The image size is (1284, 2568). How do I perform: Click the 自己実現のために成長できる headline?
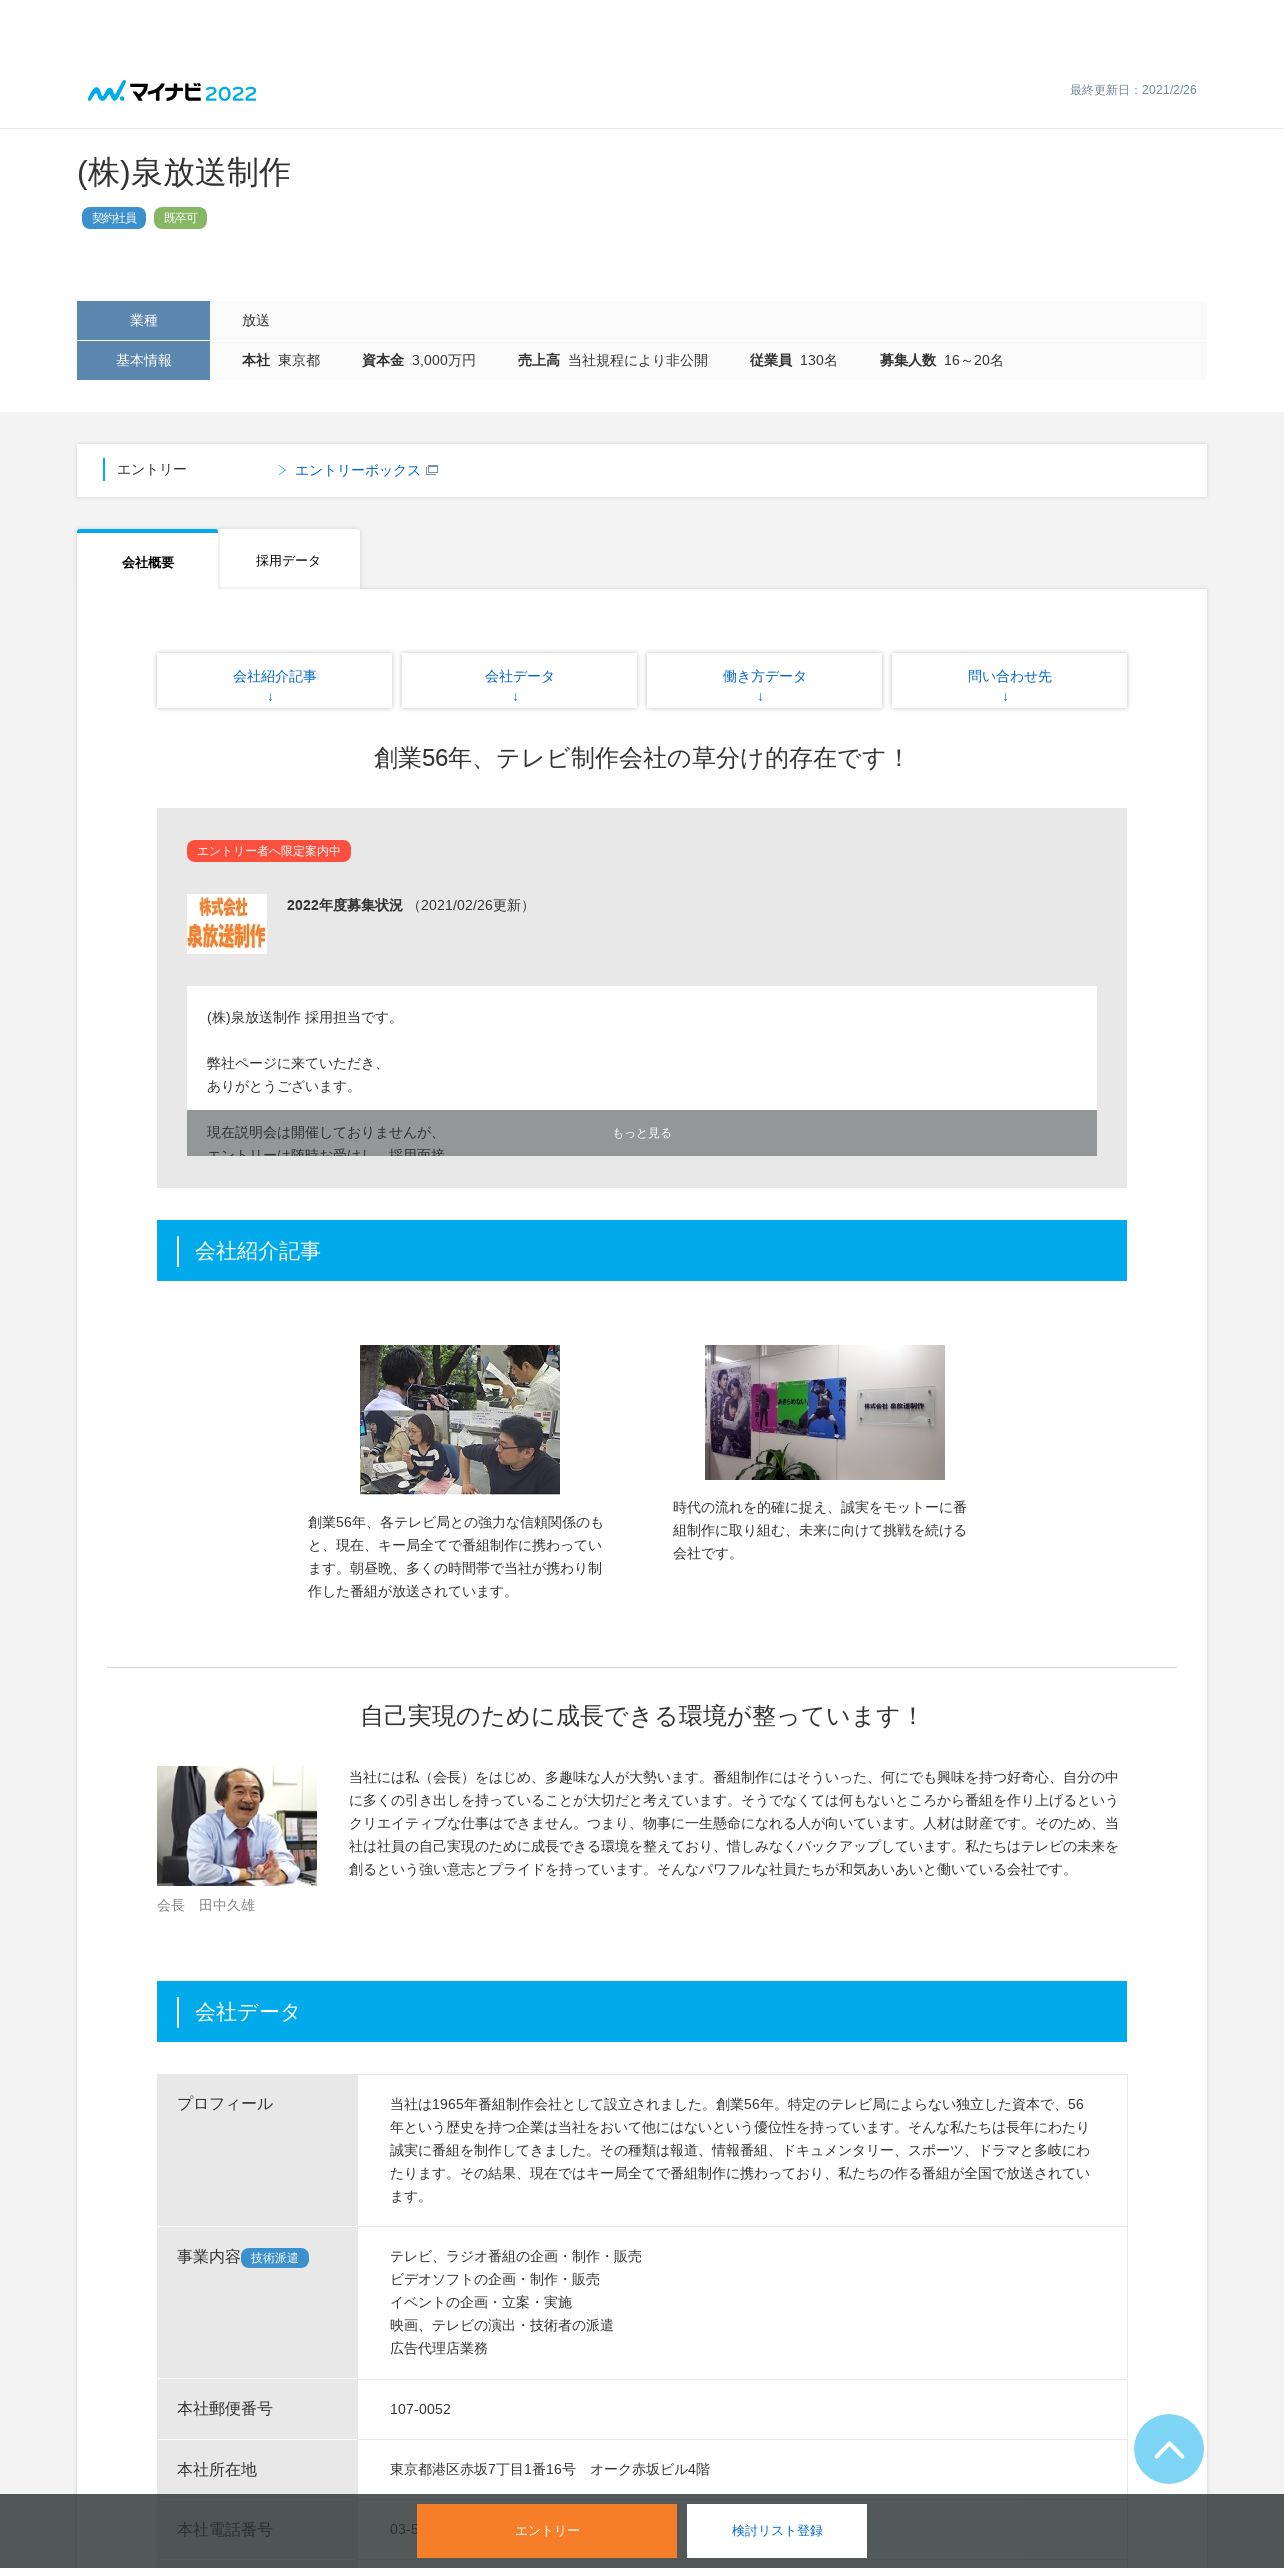coord(642,1716)
